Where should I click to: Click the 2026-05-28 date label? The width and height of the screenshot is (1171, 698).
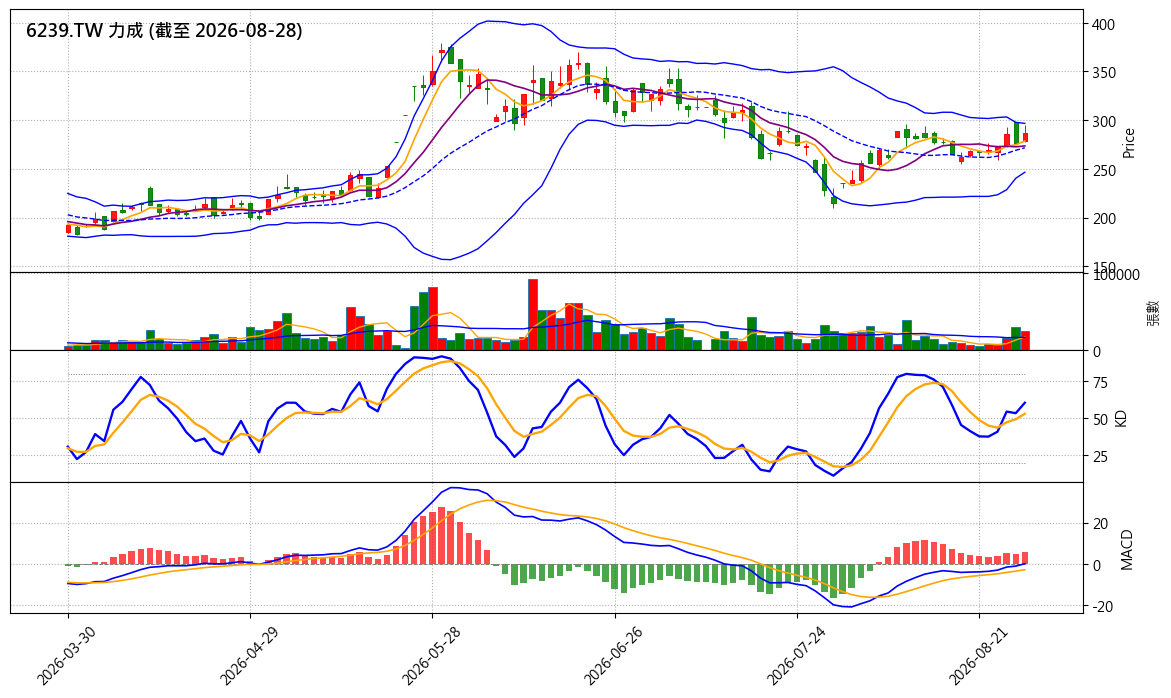429,655
